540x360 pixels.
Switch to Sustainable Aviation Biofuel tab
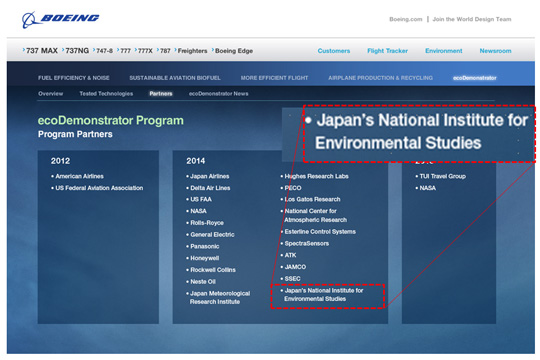(175, 78)
